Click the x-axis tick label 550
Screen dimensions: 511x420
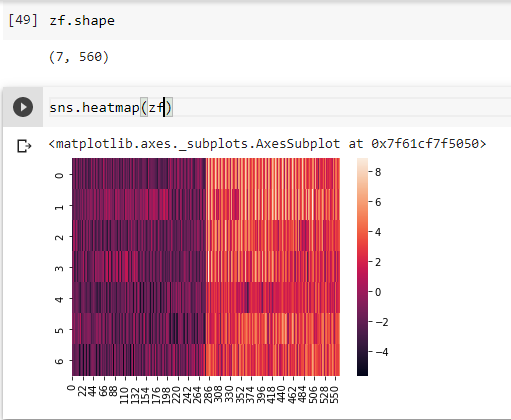(x=335, y=394)
